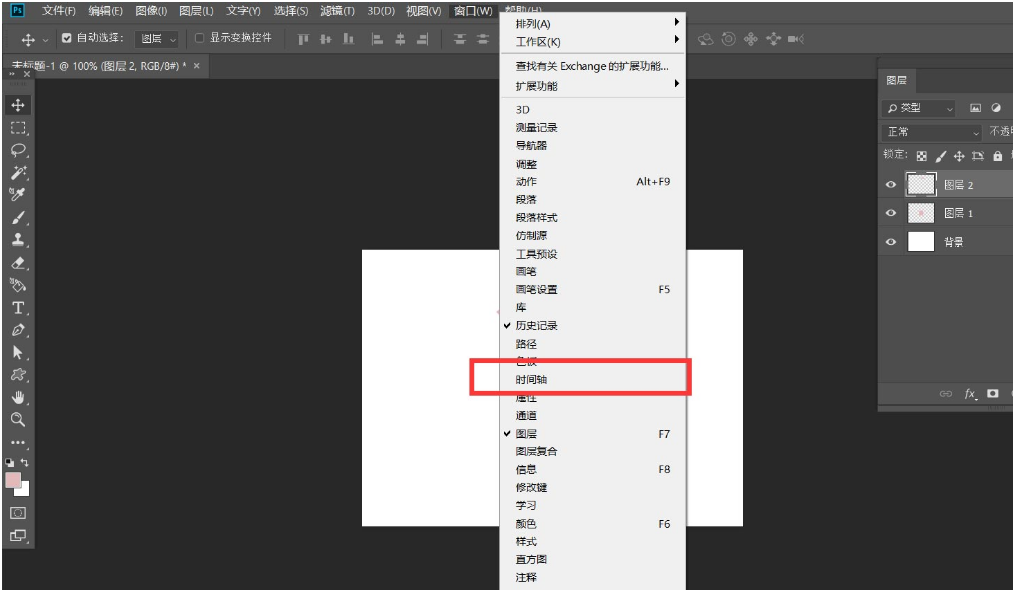Click the swap foreground/background colors icon
The height and width of the screenshot is (590, 1013).
[25, 463]
